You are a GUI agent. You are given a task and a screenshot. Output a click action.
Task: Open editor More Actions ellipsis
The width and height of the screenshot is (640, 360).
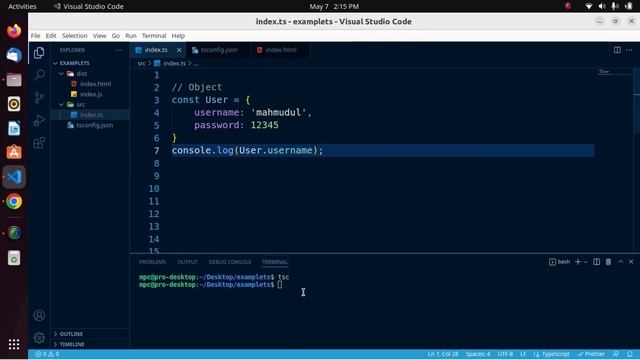[629, 50]
